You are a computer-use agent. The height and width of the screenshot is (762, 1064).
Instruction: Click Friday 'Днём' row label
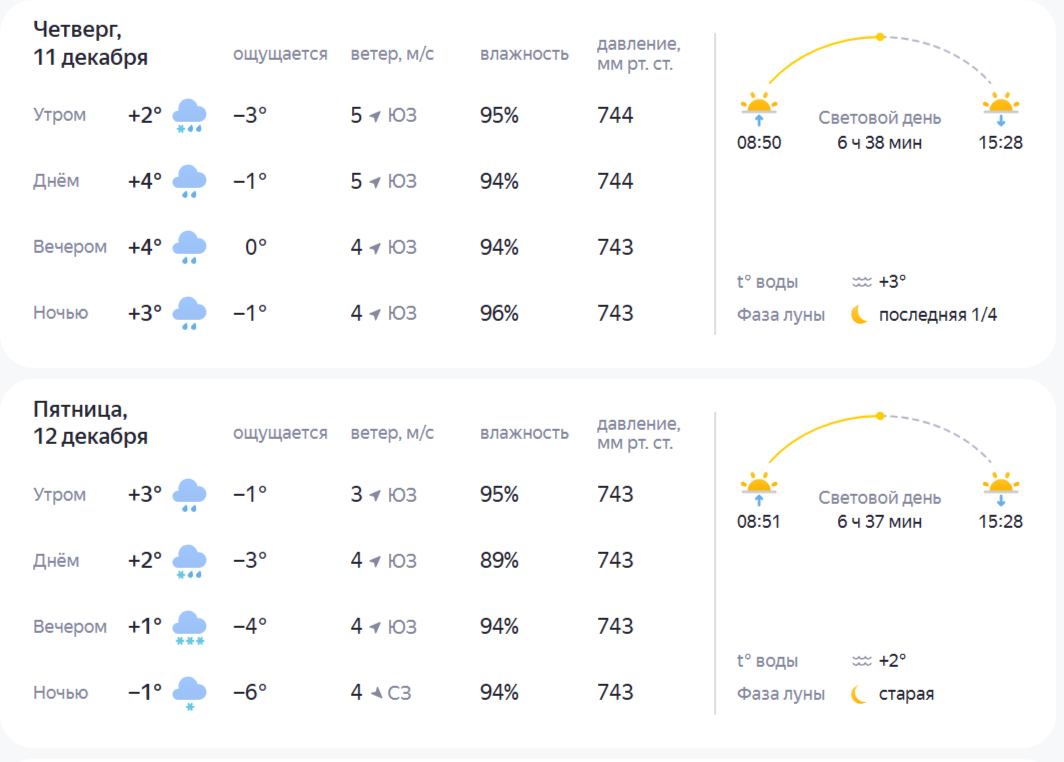[x=56, y=561]
